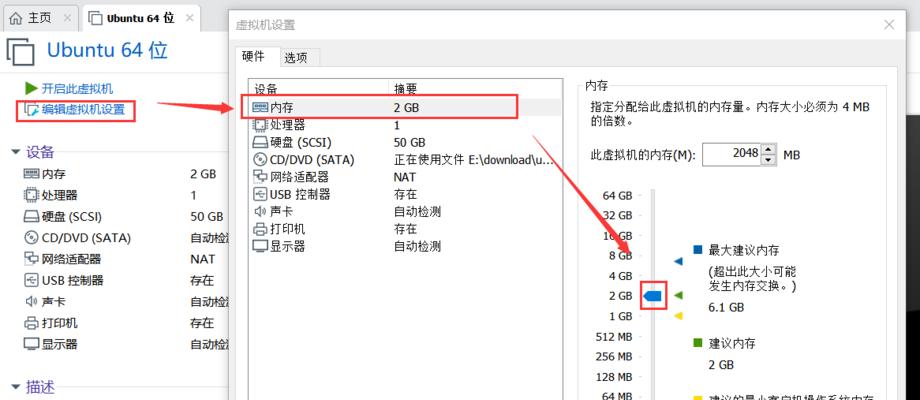Click the blue memory slider handle
The width and height of the screenshot is (920, 400).
pos(653,296)
